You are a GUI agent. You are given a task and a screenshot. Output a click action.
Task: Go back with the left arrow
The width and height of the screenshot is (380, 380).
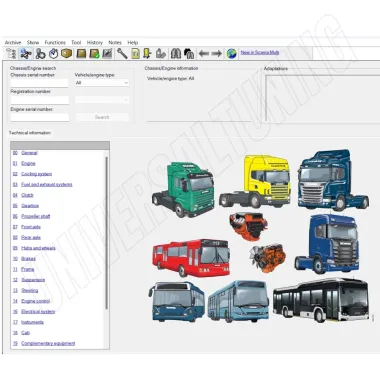pyautogui.click(x=203, y=53)
